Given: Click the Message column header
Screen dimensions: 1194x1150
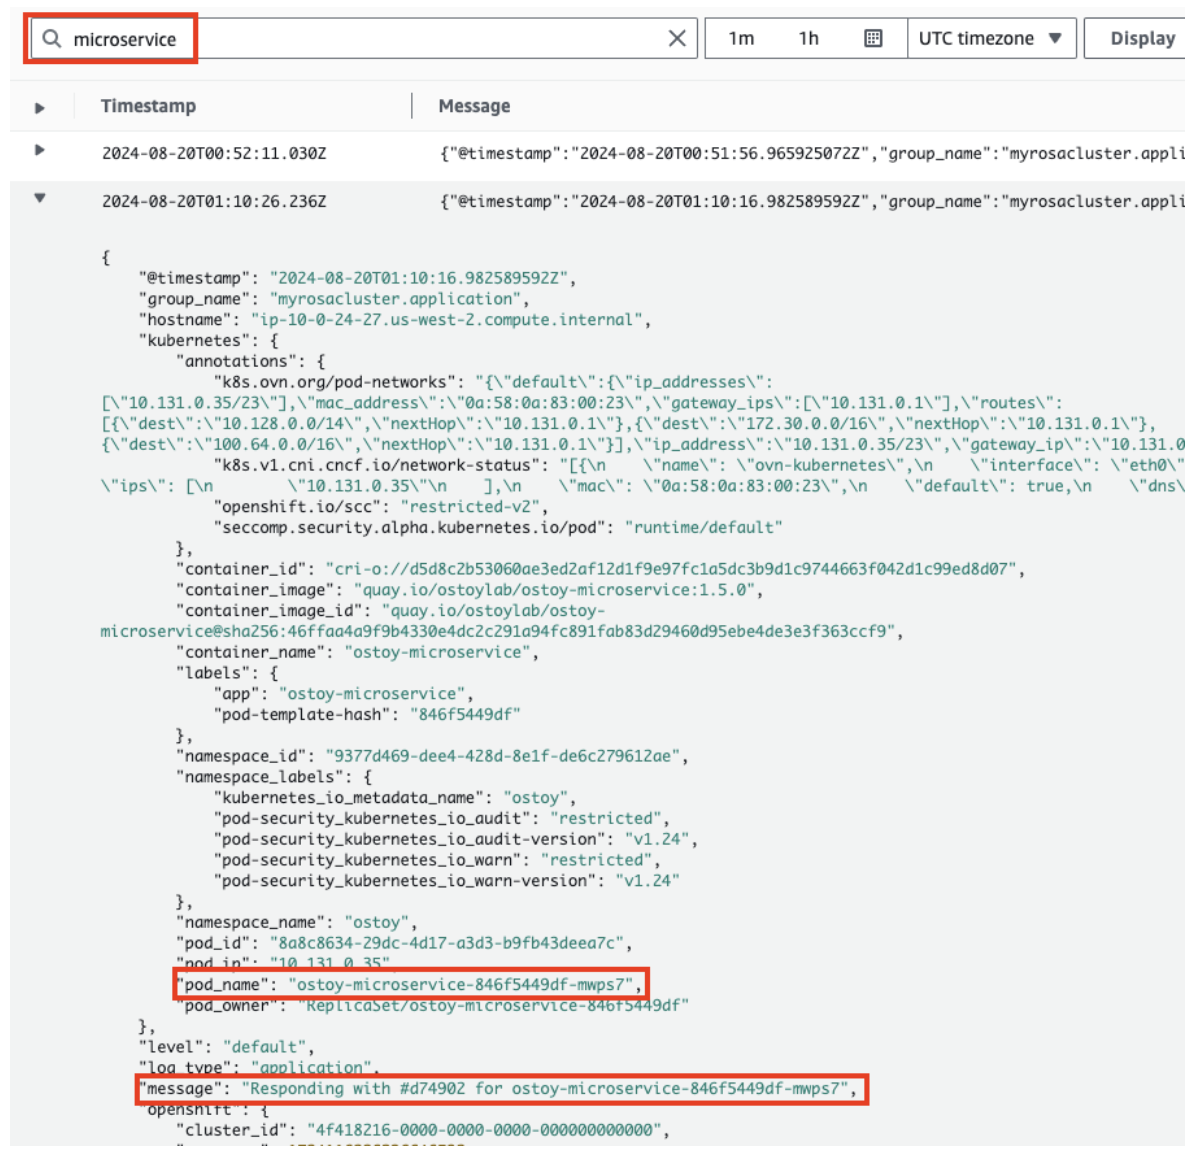Looking at the screenshot, I should click(x=474, y=106).
